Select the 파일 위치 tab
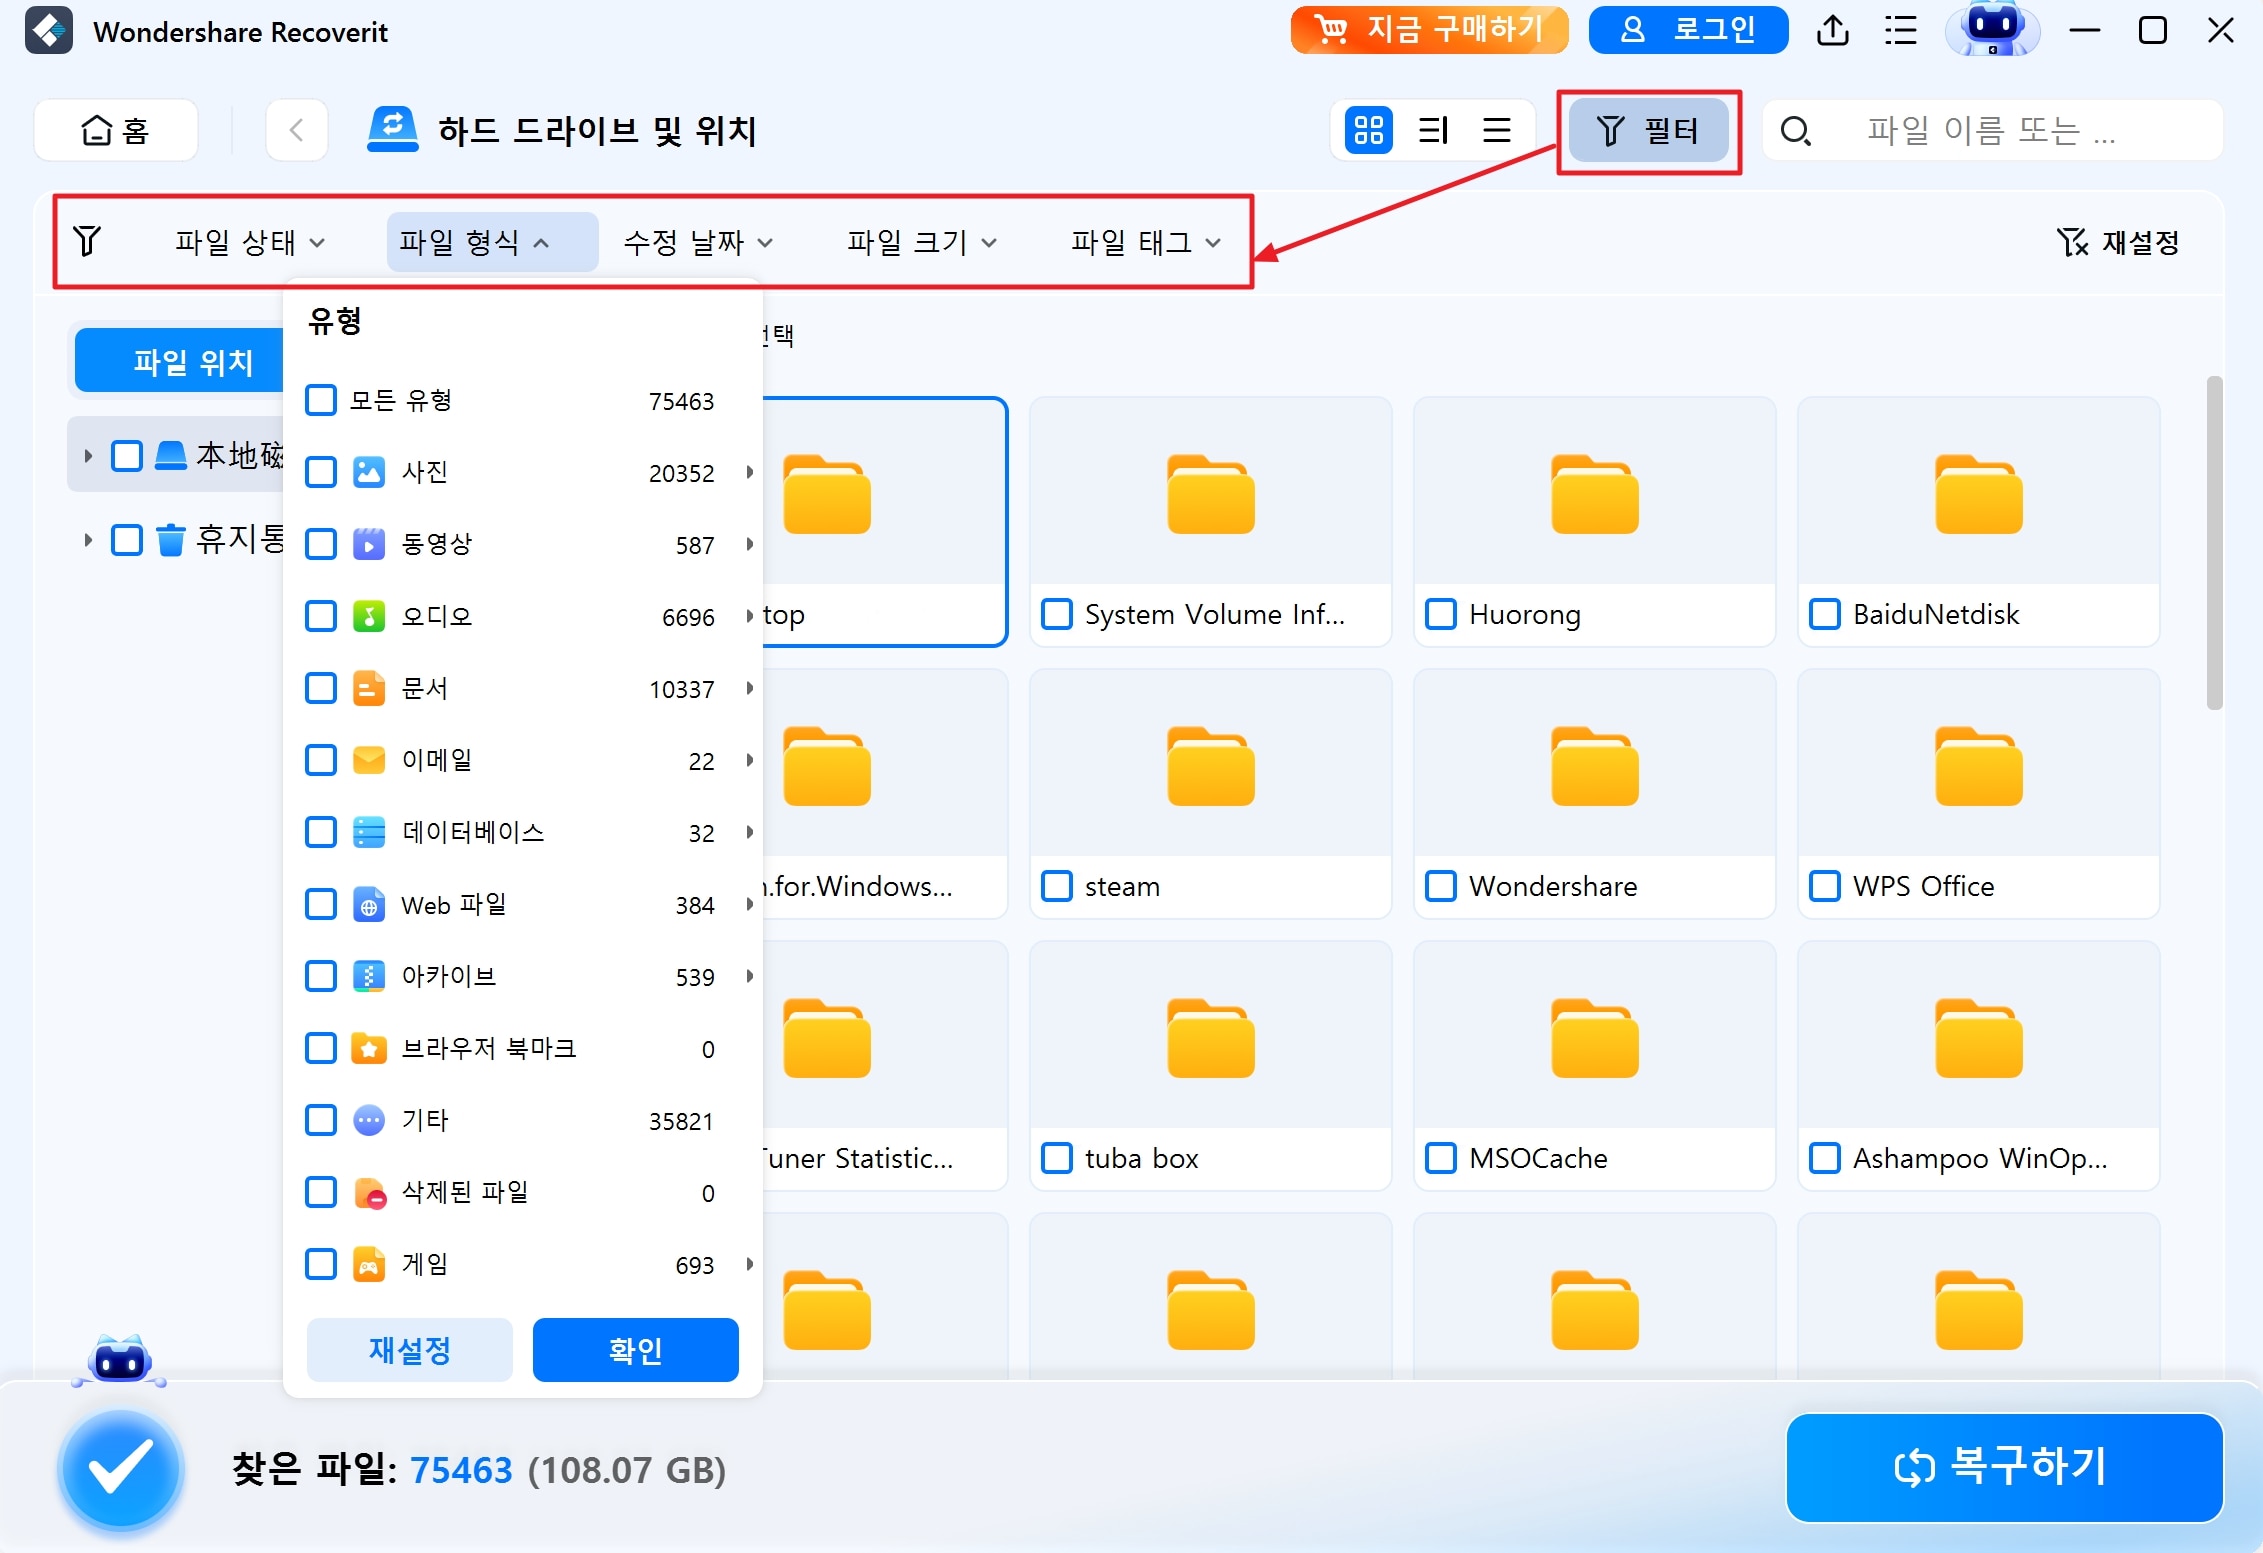2263x1553 pixels. tap(182, 361)
